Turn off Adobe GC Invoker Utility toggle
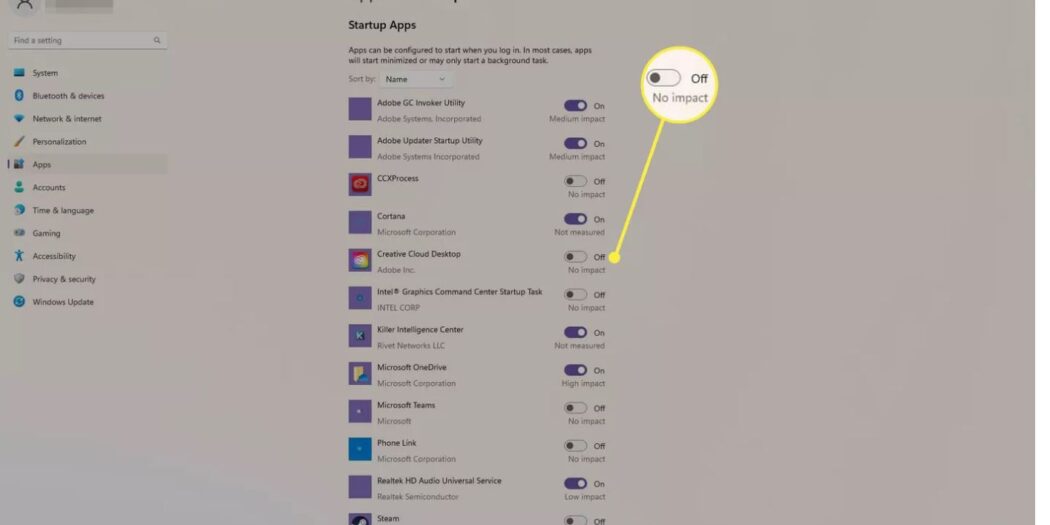 click(x=575, y=106)
